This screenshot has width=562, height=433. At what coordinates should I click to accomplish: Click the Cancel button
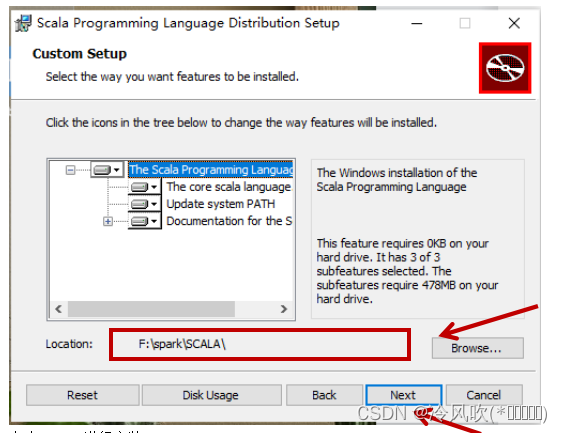pyautogui.click(x=484, y=395)
